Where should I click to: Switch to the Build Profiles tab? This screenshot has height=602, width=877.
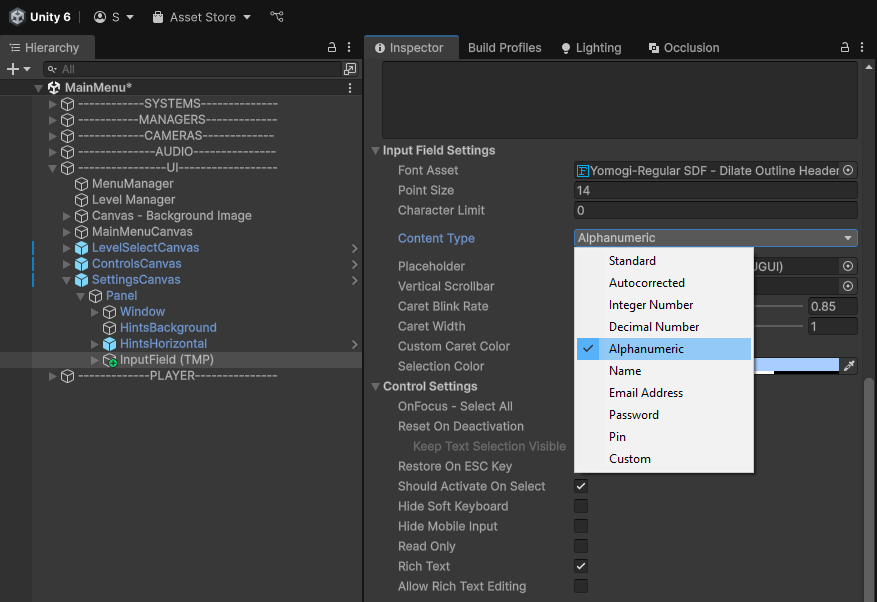click(x=504, y=48)
